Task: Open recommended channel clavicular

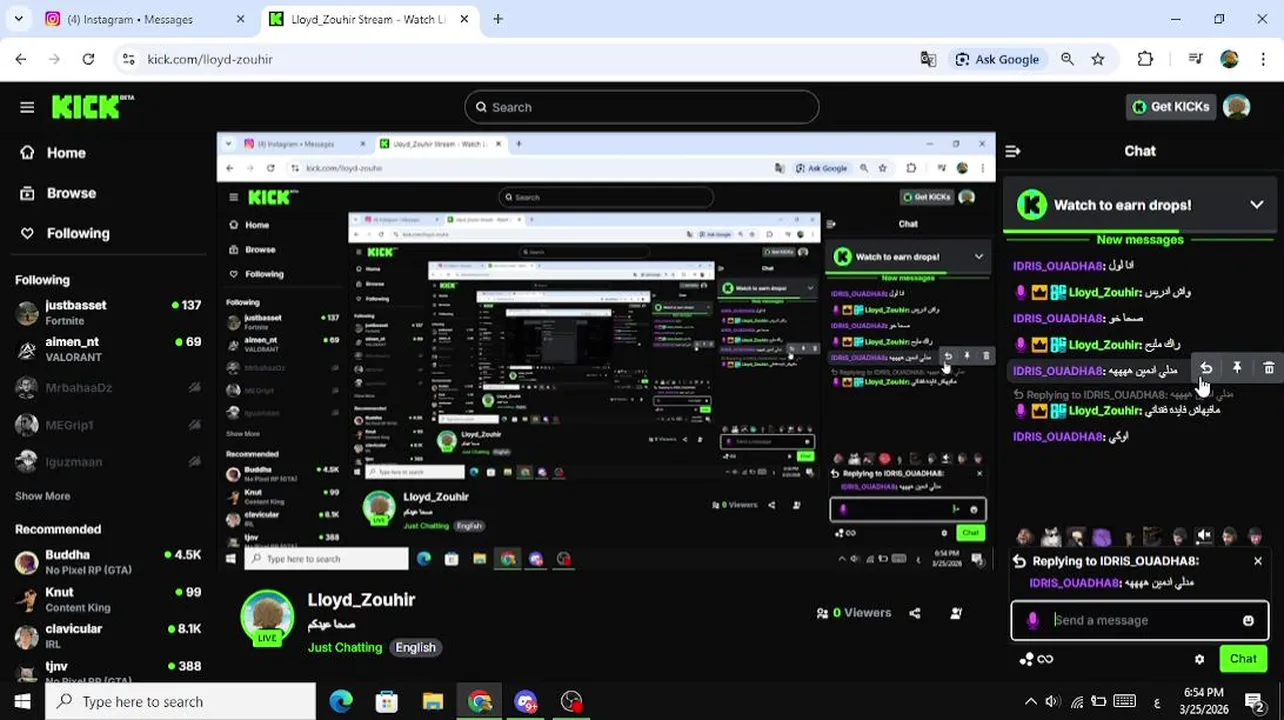Action: 108,636
